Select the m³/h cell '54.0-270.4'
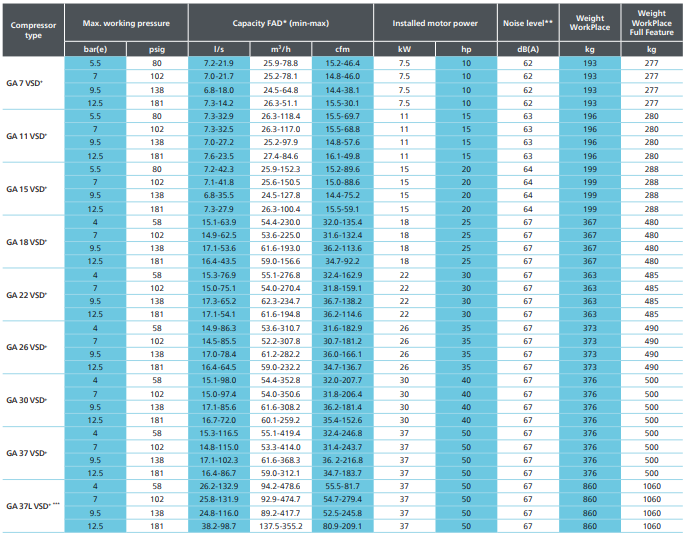689x538 pixels. point(281,288)
